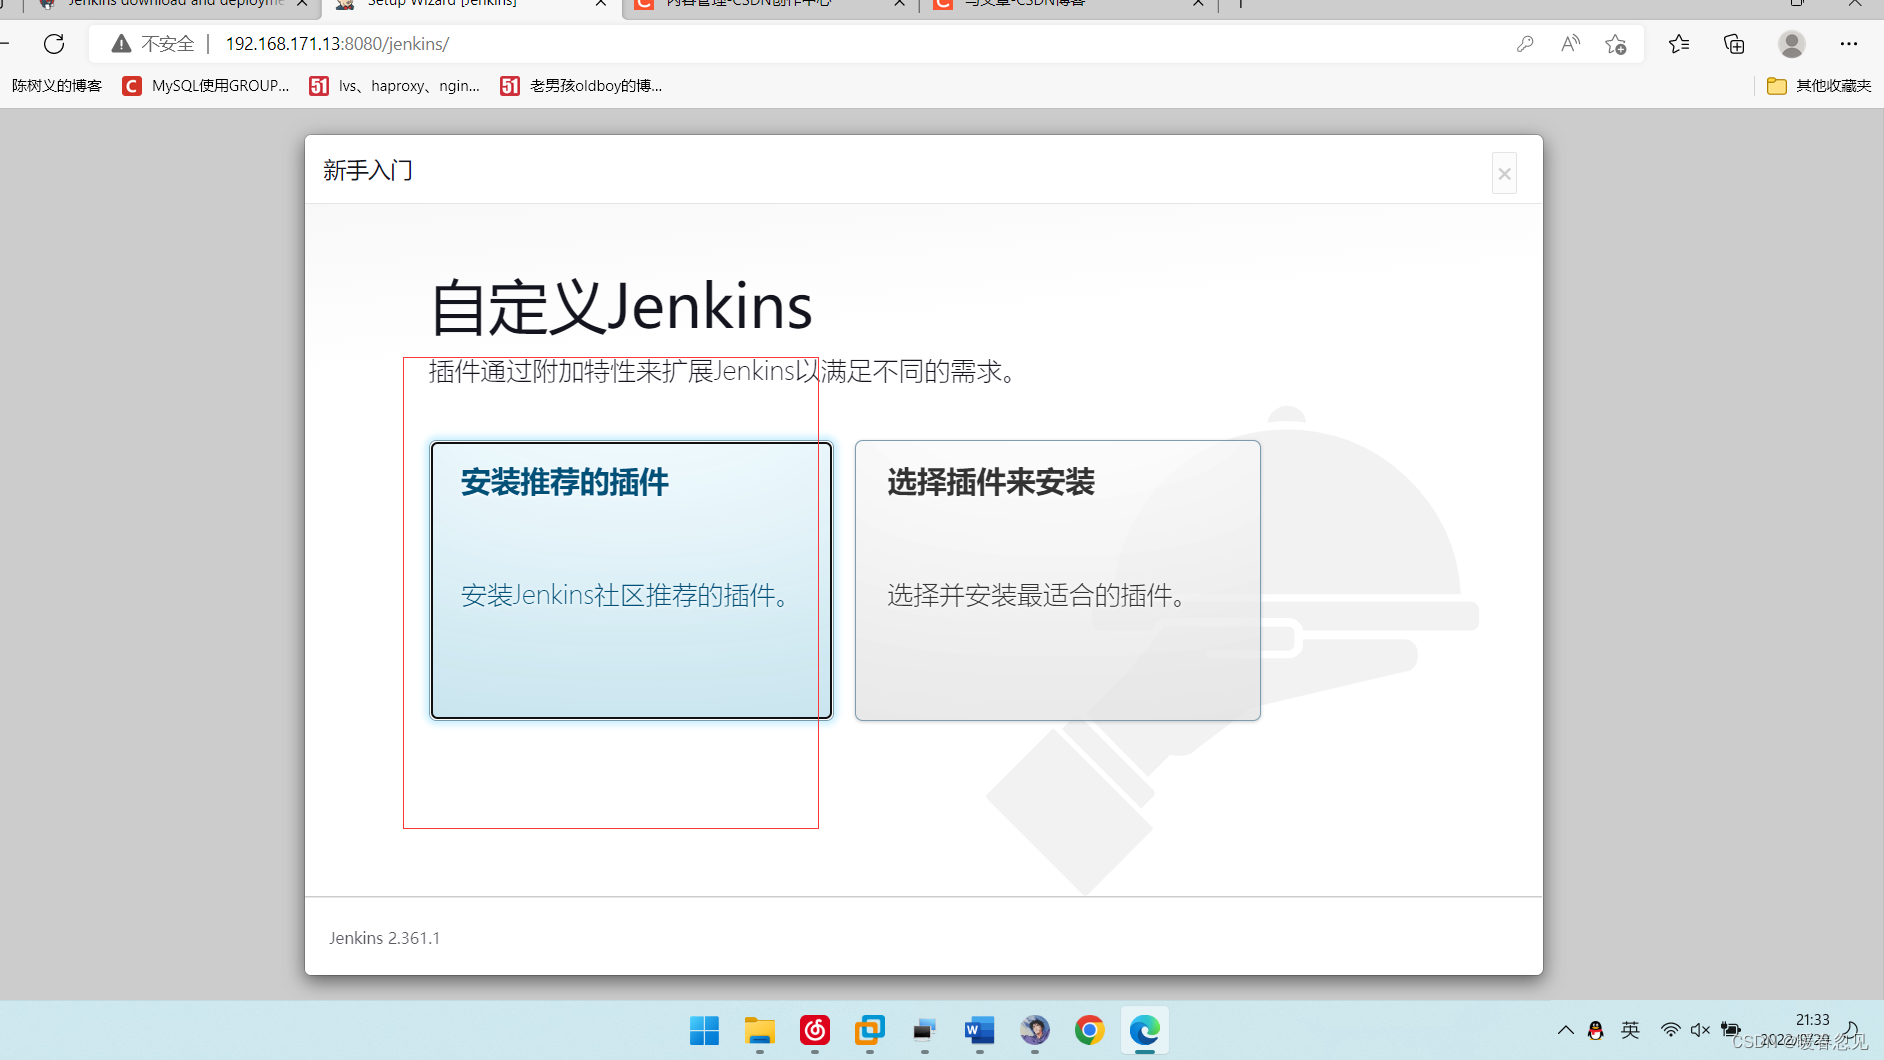
Task: Open the Wi-Fi network tray icon
Action: coord(1670,1030)
